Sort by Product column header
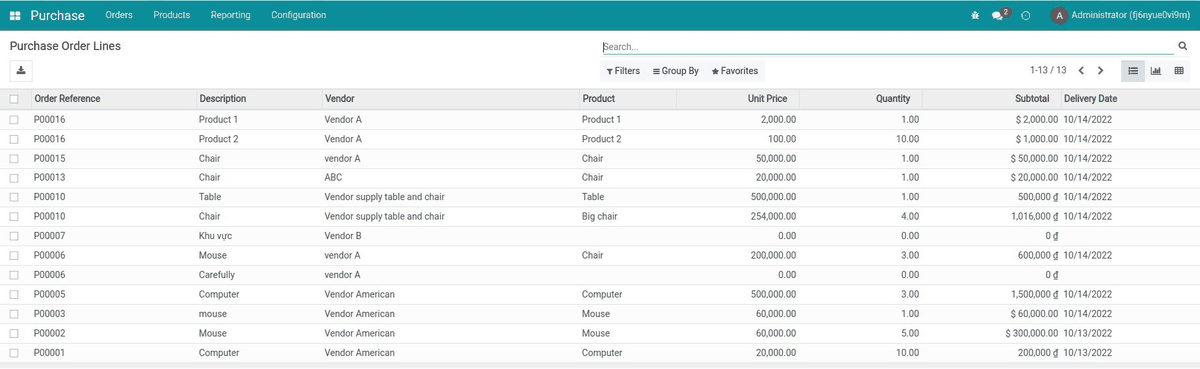Image resolution: width=1200 pixels, height=369 pixels. 598,99
